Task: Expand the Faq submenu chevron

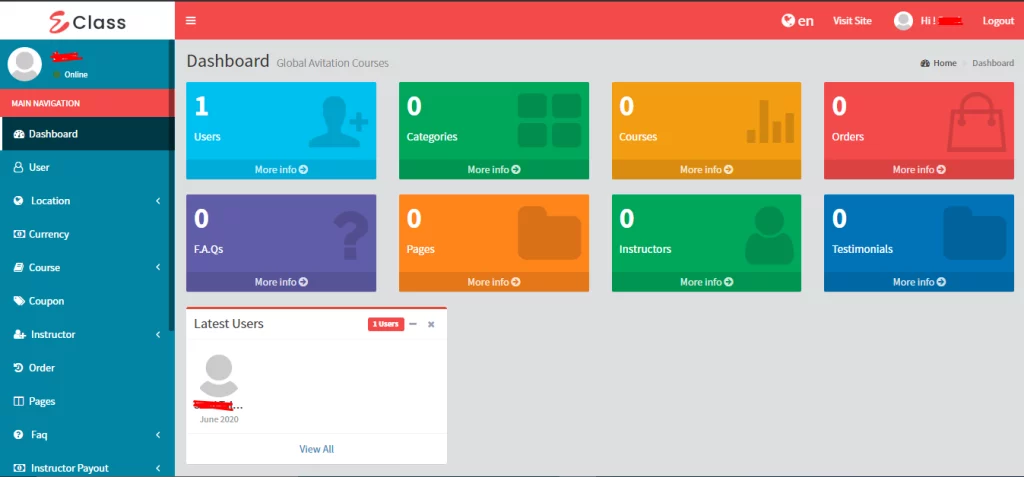Action: pyautogui.click(x=158, y=435)
